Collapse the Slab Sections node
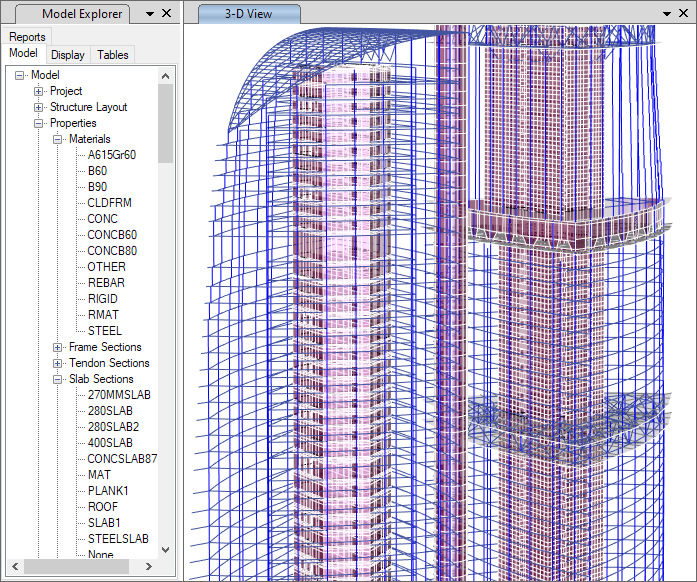This screenshot has width=697, height=582. [58, 379]
